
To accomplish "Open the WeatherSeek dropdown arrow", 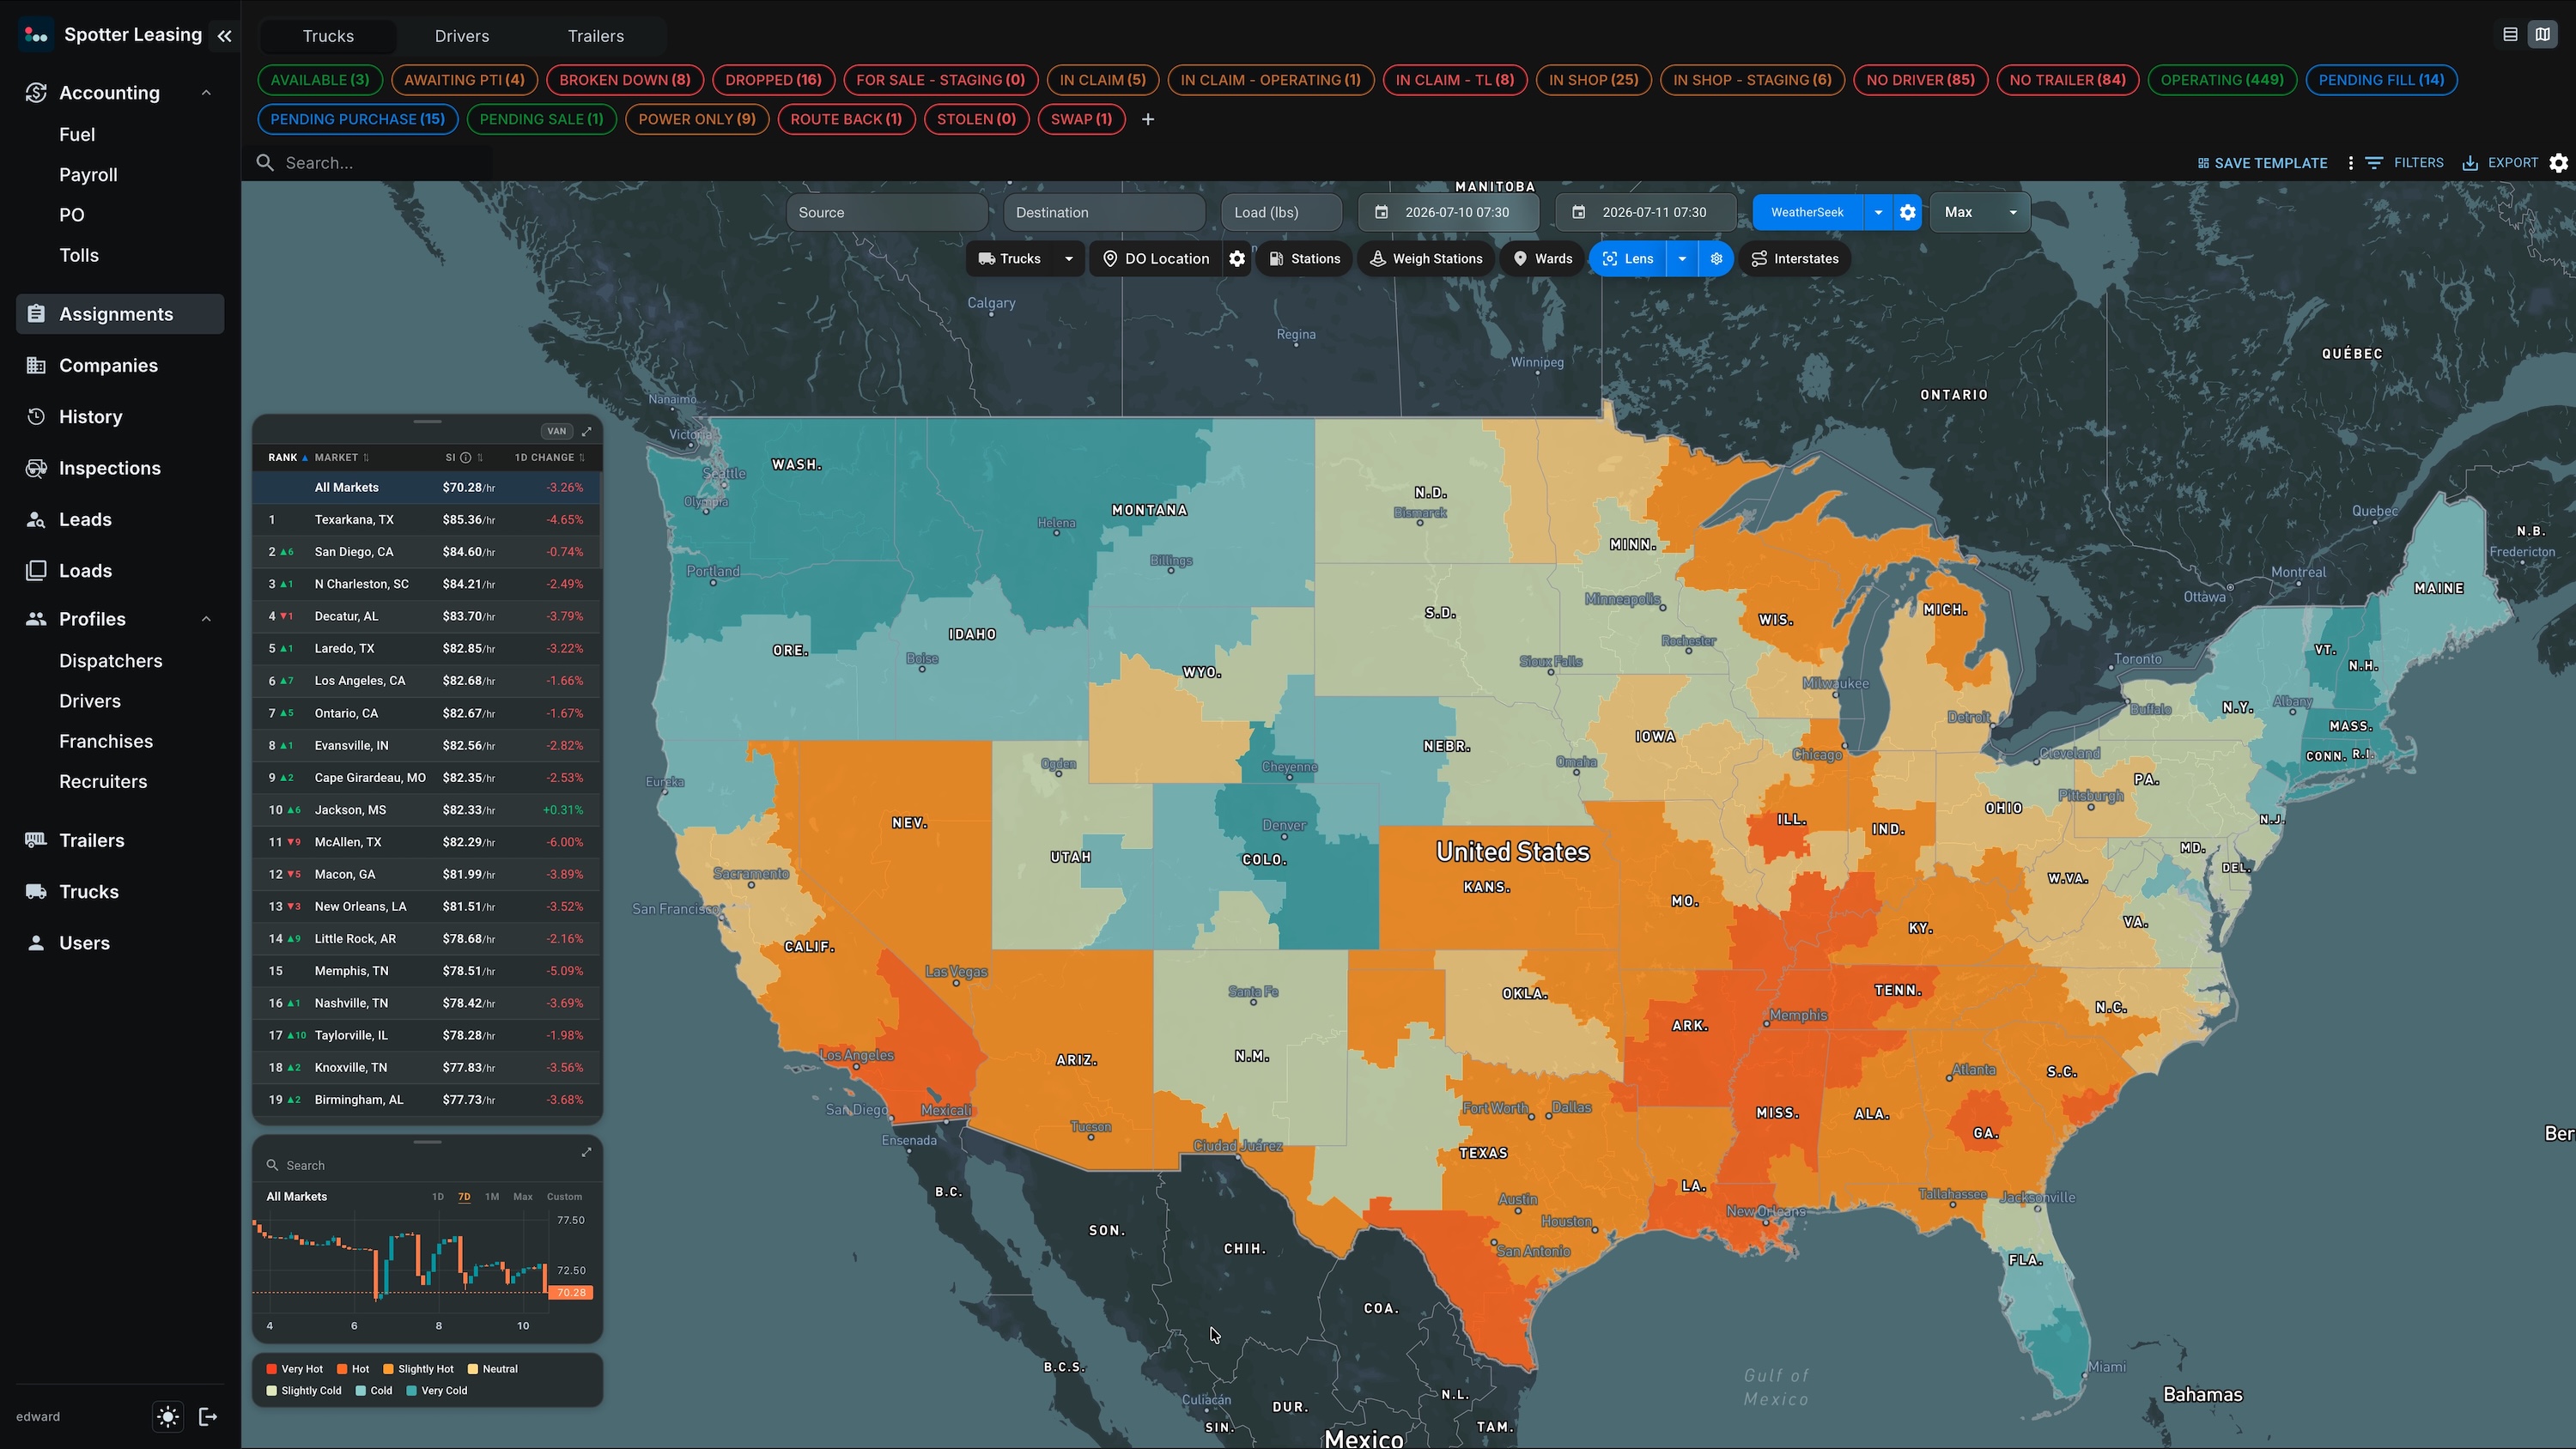I will [1878, 212].
